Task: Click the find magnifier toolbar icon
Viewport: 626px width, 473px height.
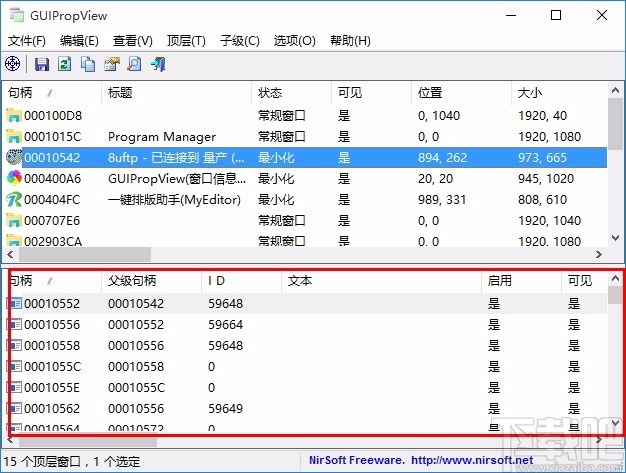Action: tap(135, 64)
